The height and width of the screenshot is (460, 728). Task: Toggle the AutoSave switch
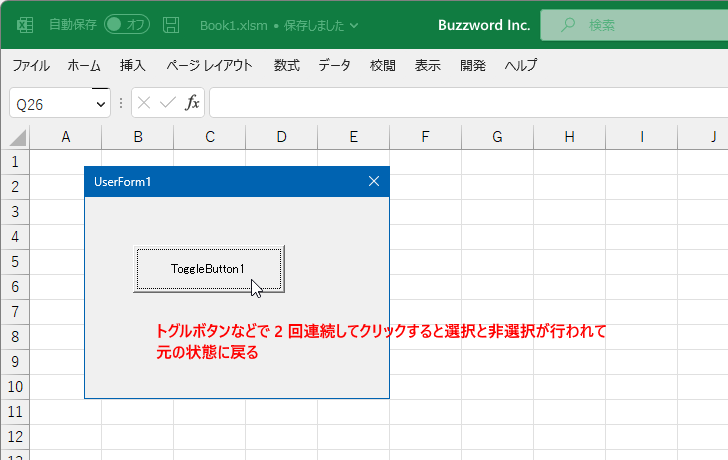[127, 25]
